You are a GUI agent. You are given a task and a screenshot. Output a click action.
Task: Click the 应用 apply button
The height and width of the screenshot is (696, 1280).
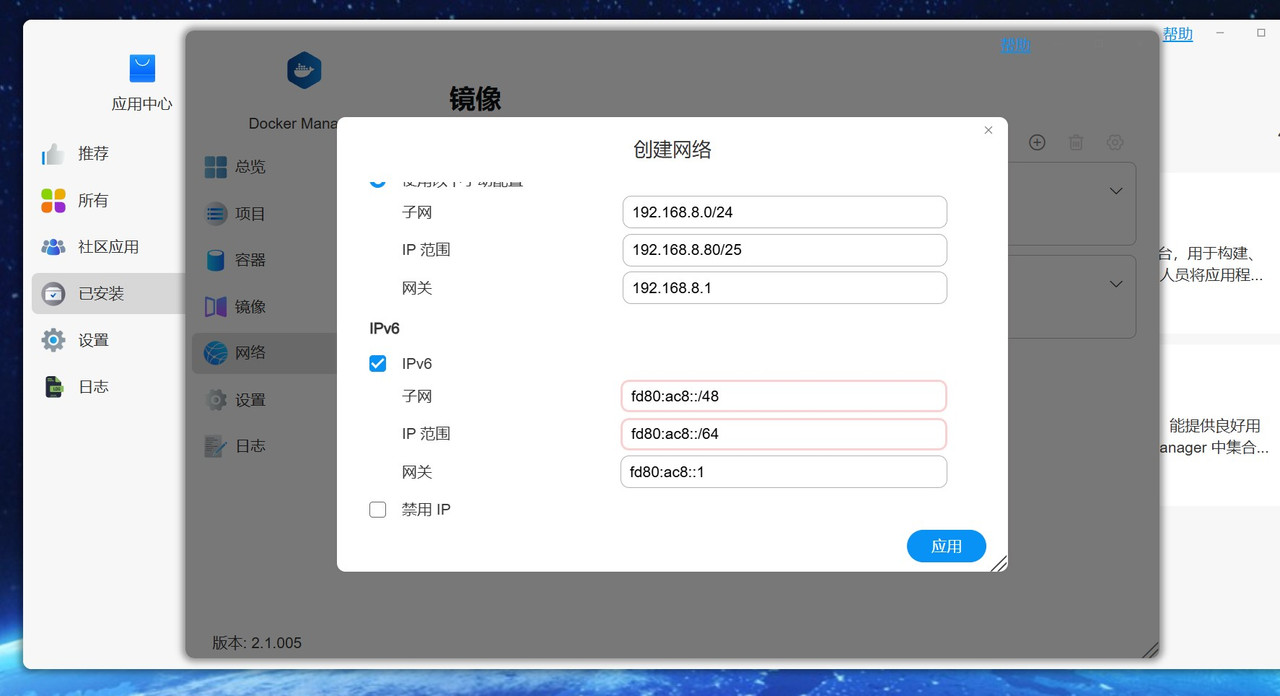click(946, 546)
